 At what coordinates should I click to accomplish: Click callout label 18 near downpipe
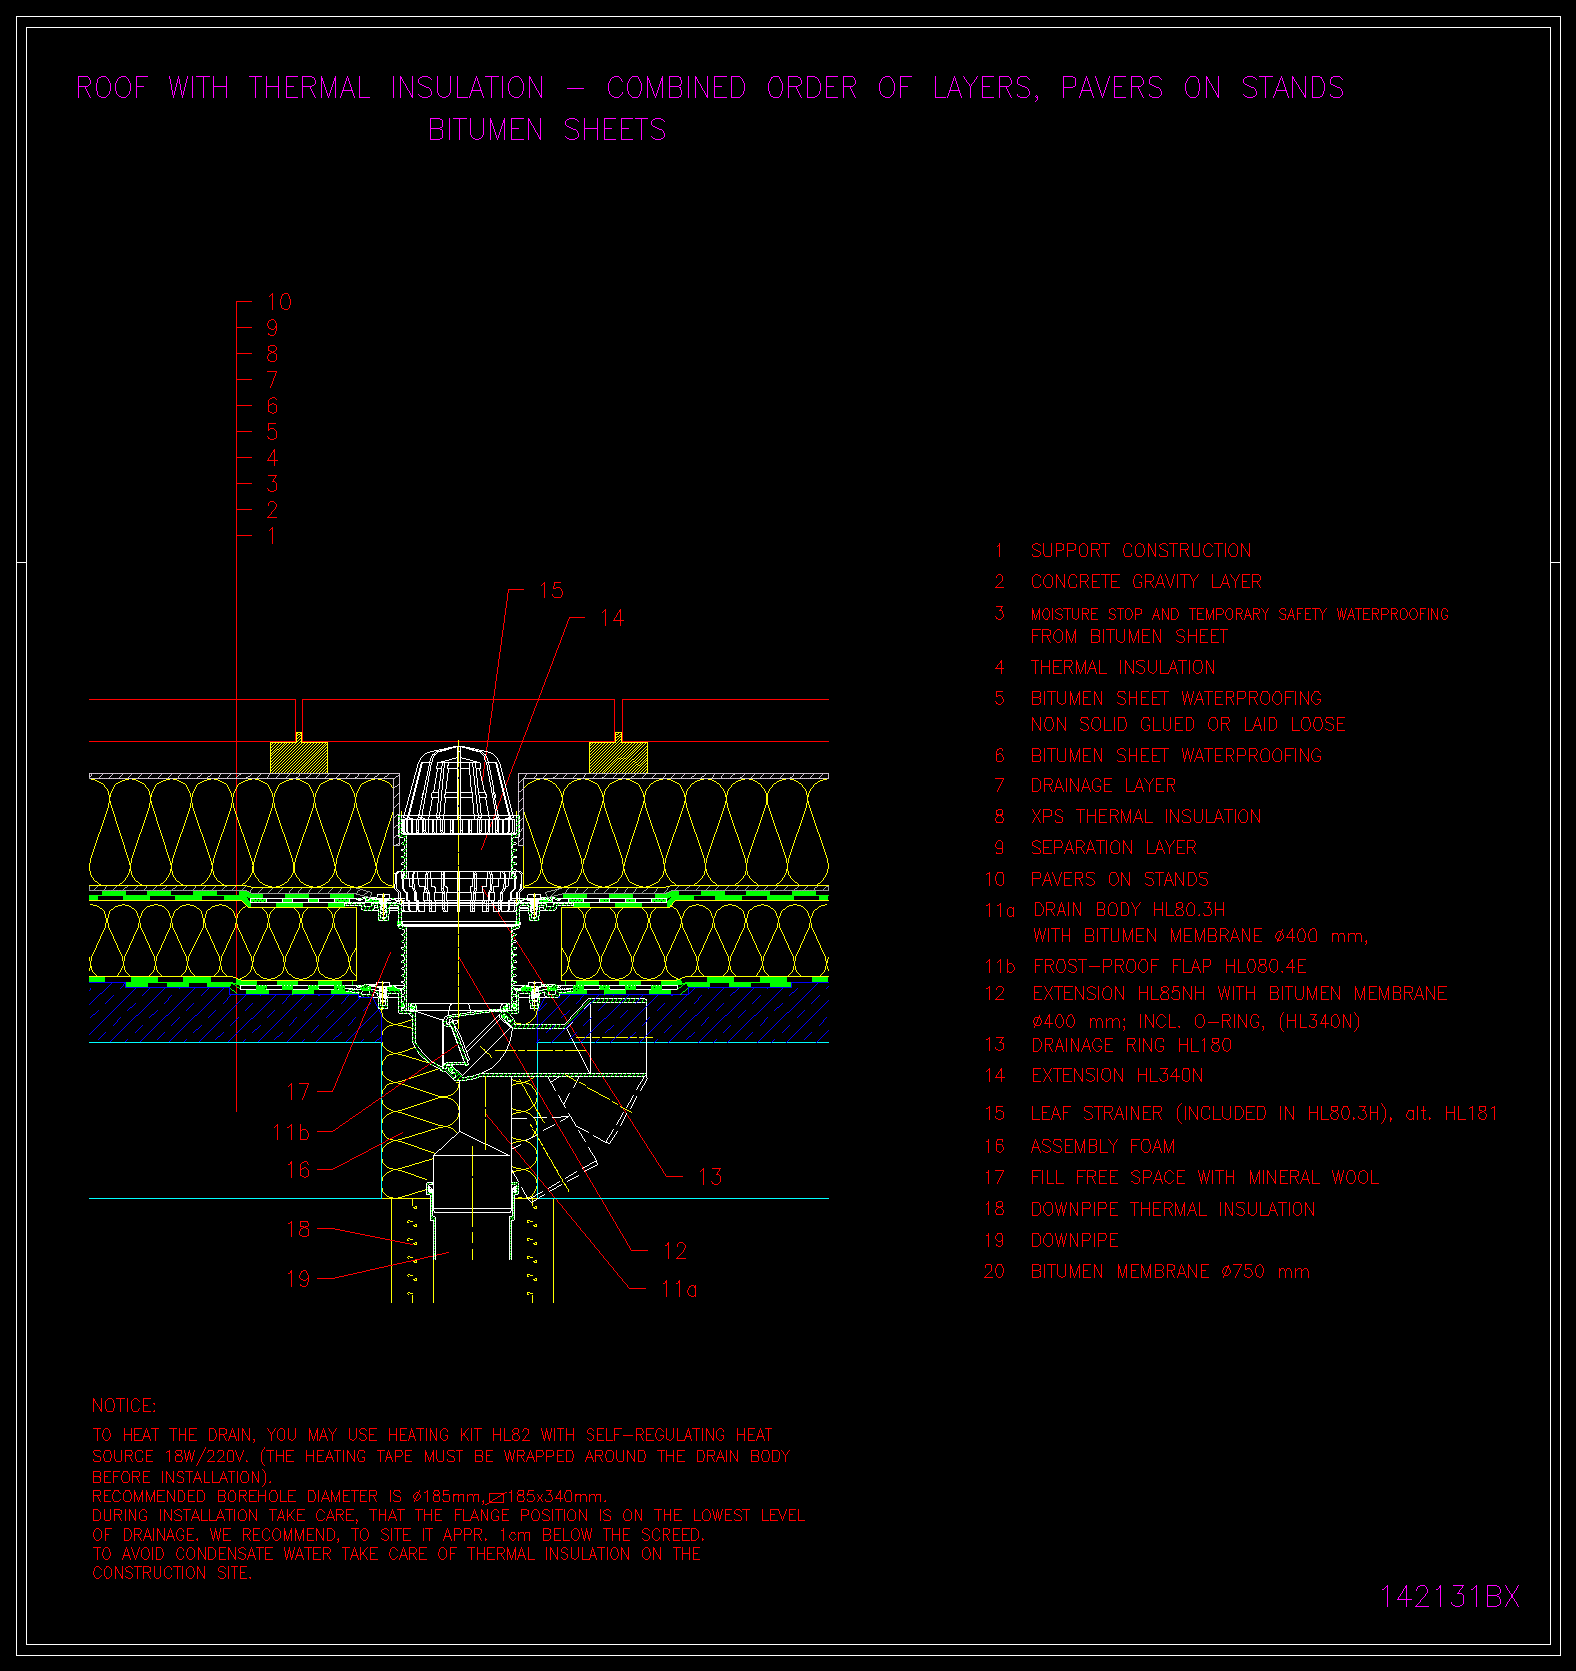coord(298,1230)
